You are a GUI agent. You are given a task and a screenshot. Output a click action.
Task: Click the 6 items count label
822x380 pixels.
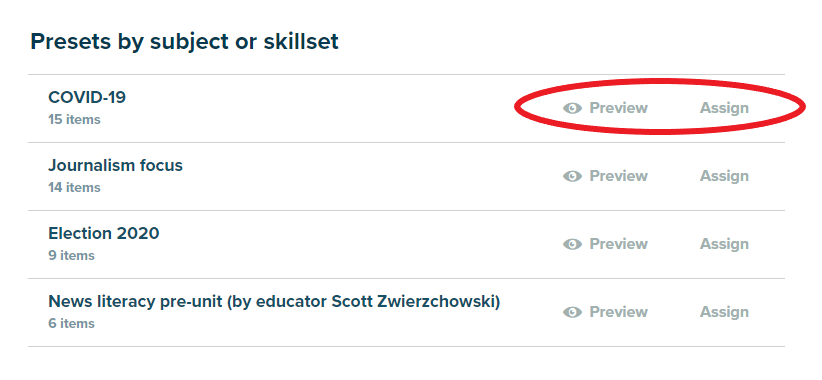71,324
